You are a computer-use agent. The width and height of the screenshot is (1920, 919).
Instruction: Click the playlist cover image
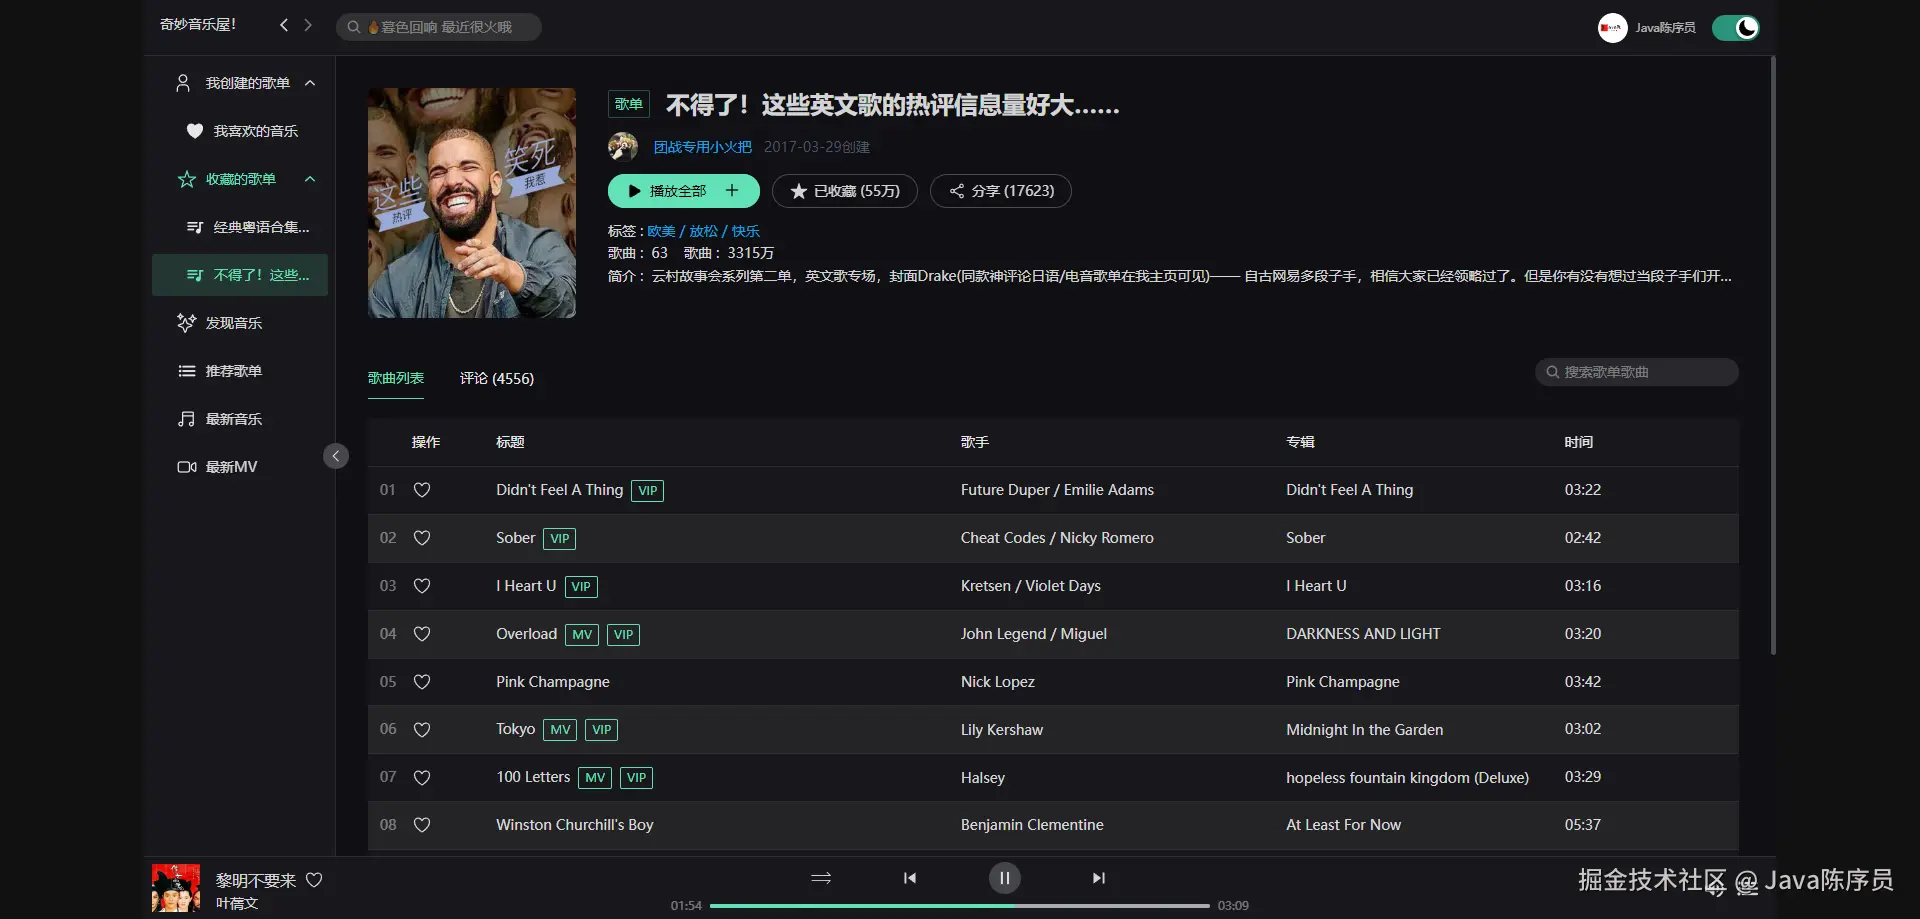(472, 203)
